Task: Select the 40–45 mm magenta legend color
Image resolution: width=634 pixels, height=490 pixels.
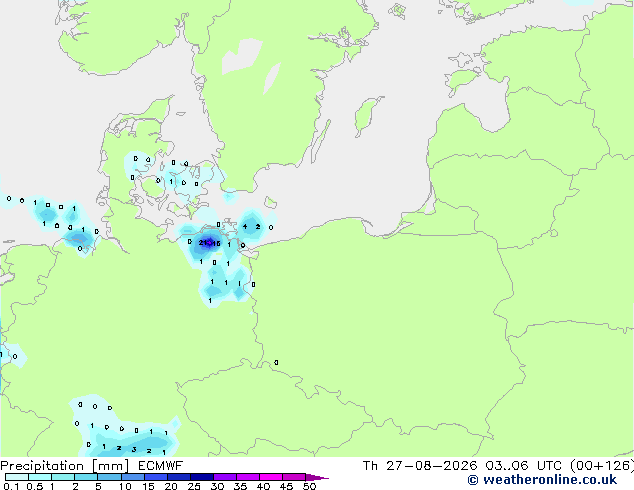Action: [271, 477]
